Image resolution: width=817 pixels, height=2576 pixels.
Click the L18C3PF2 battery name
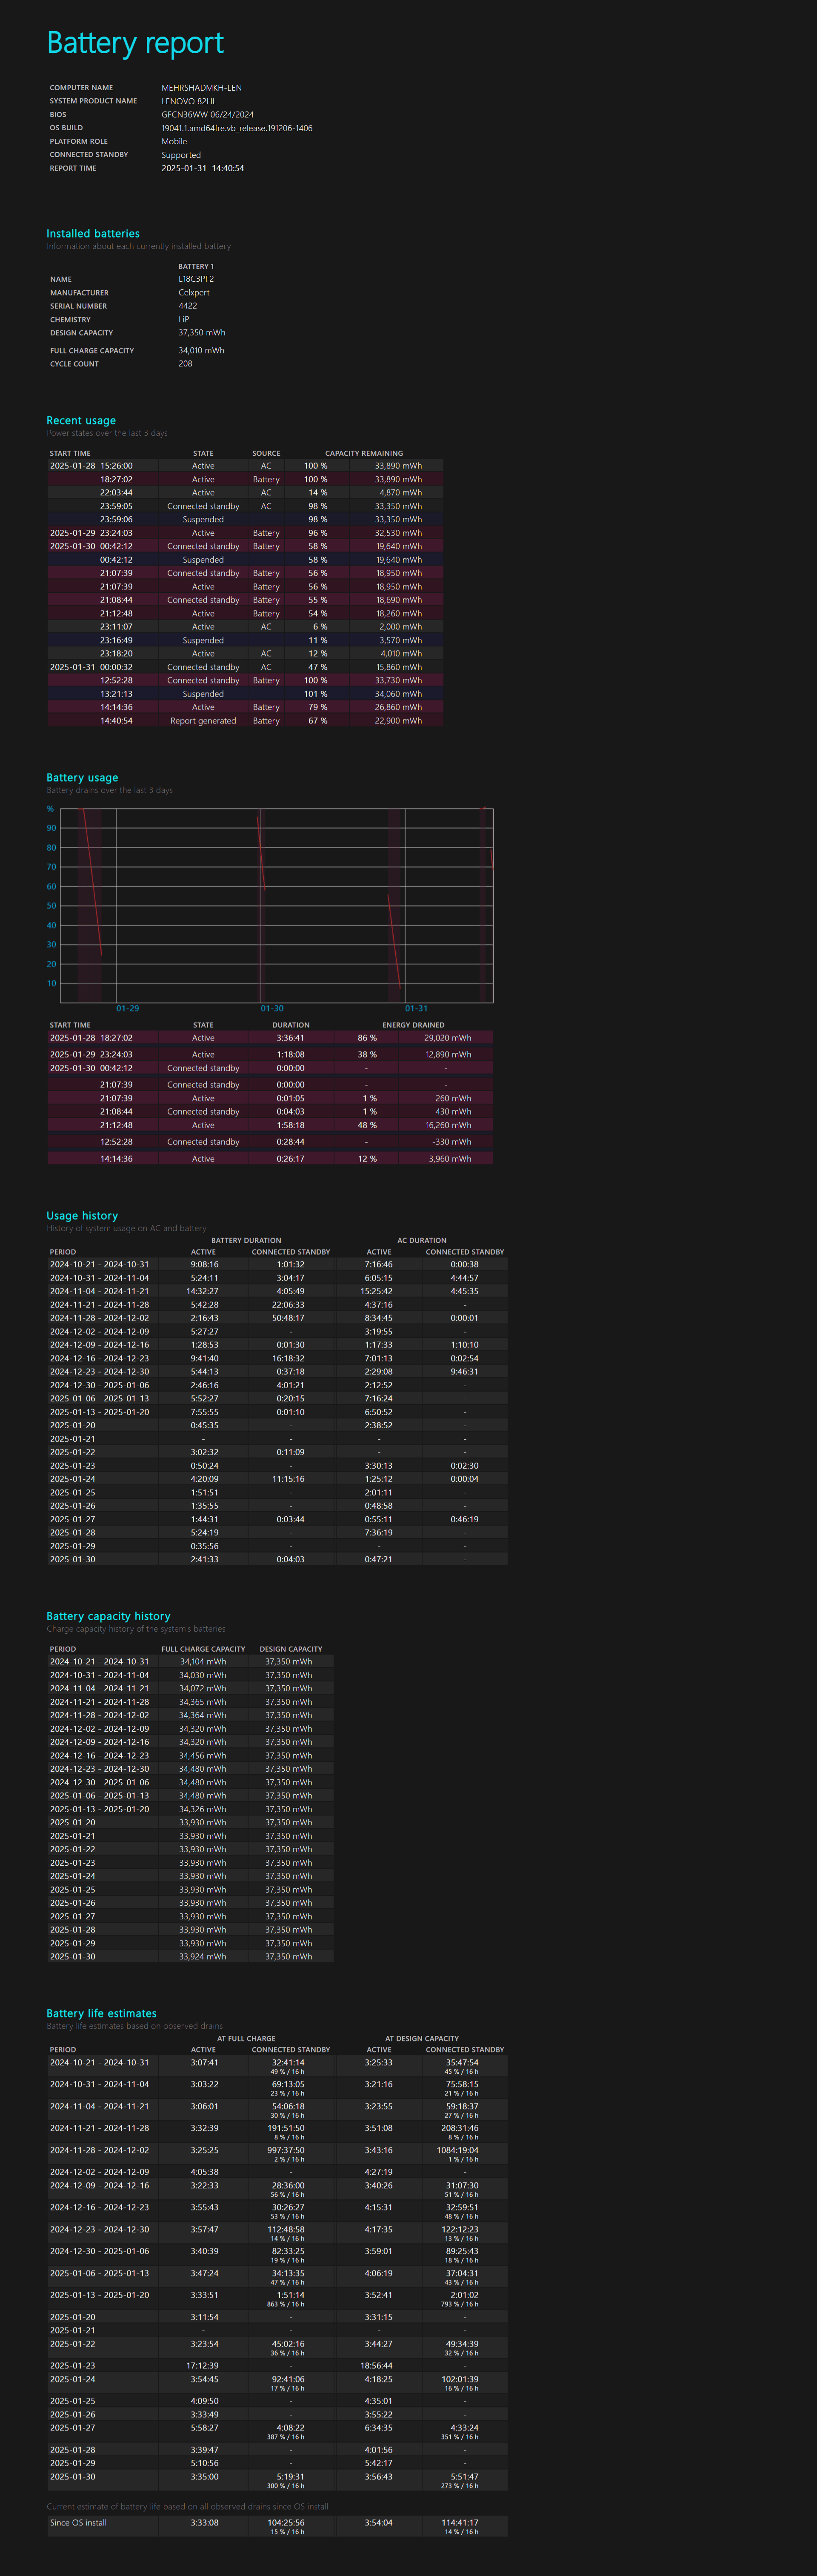[196, 279]
